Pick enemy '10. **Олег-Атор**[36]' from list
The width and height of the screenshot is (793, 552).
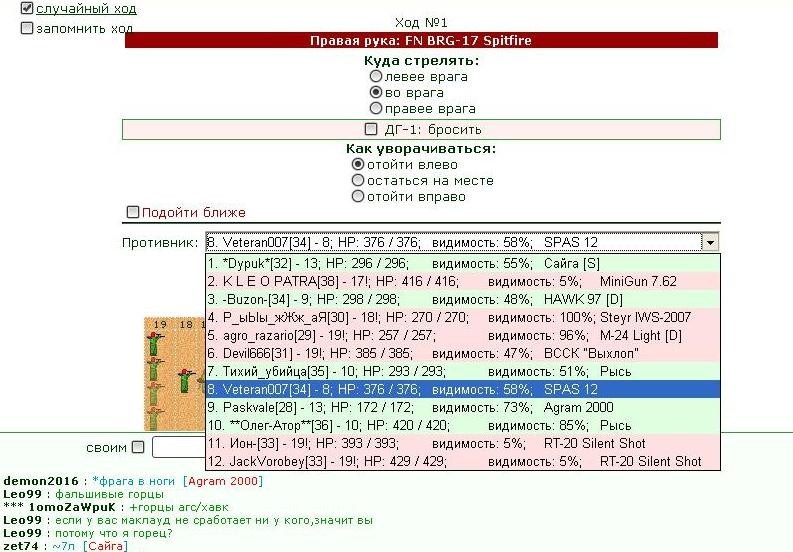[x=463, y=426]
